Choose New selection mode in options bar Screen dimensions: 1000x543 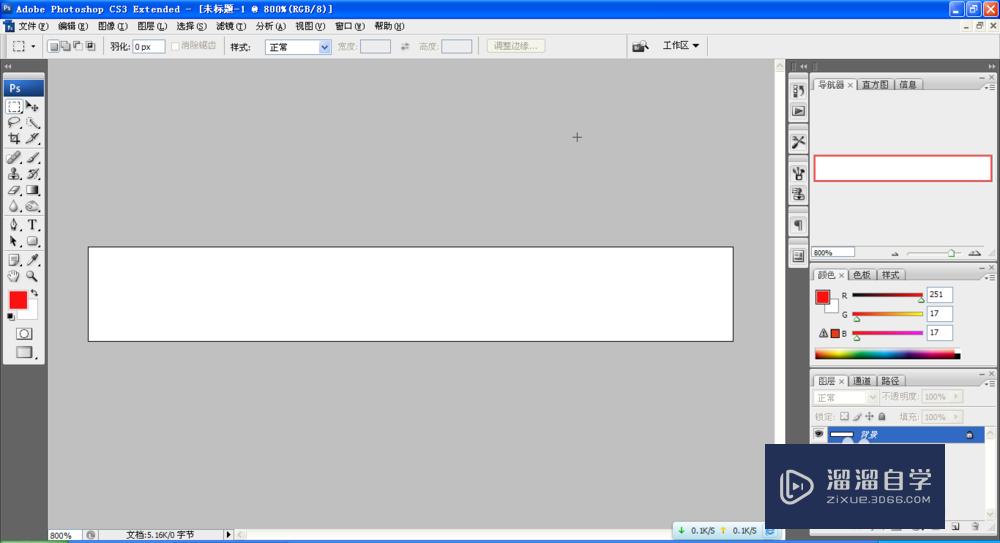pyautogui.click(x=54, y=46)
